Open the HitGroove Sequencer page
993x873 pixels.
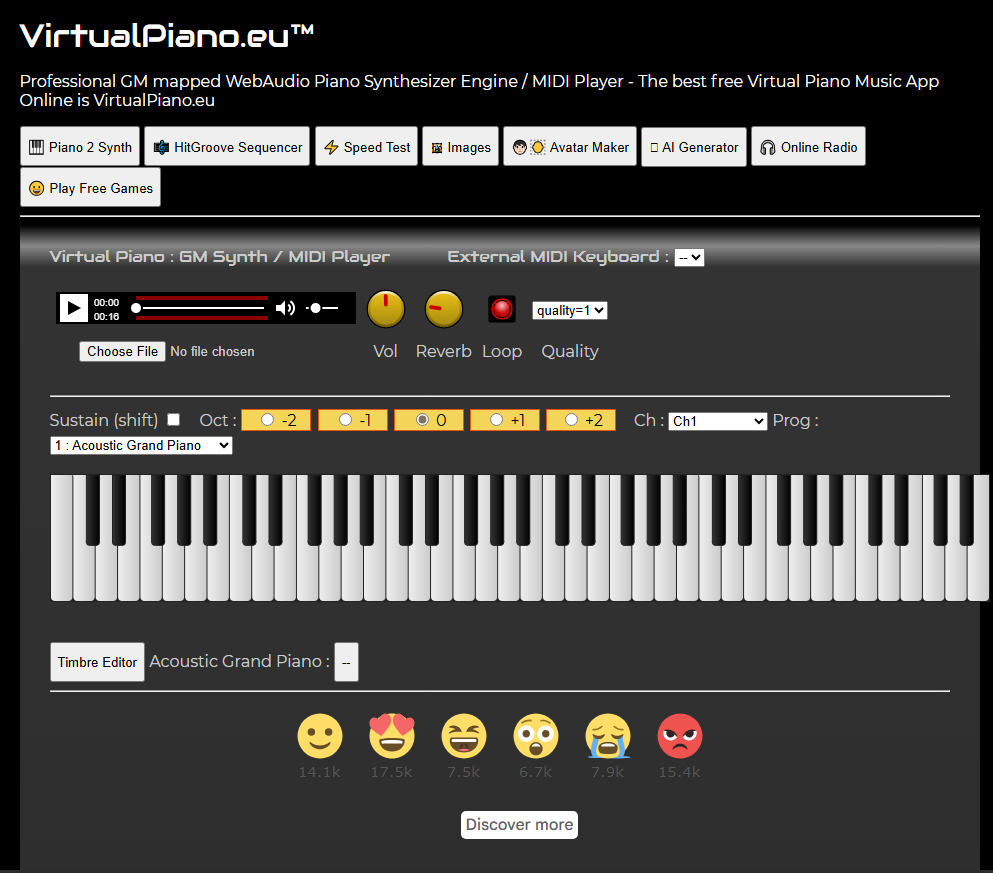pos(227,147)
